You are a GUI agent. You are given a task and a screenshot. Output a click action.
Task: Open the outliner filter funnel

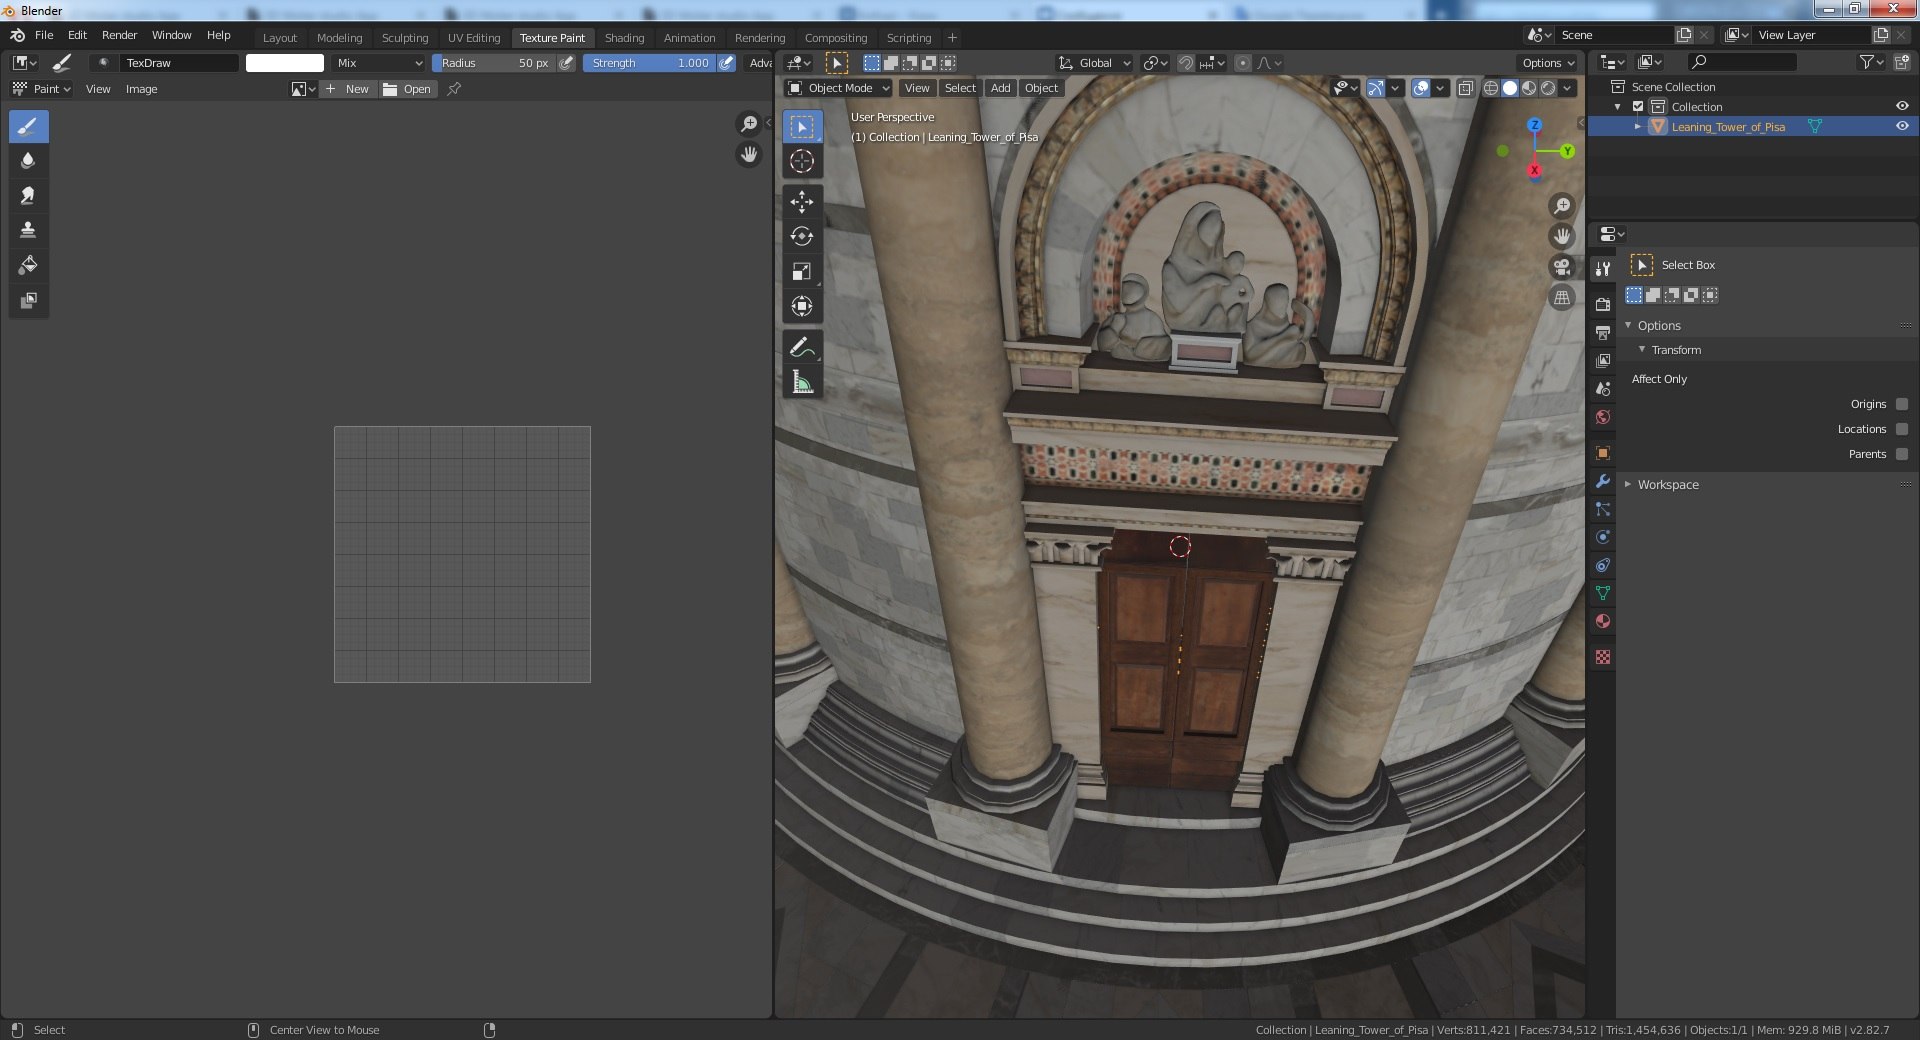tap(1870, 62)
